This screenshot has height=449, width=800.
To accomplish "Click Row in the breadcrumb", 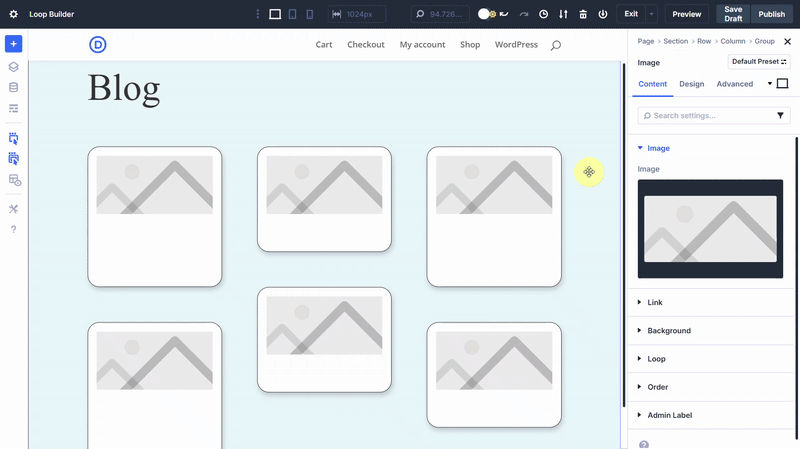I will click(704, 41).
